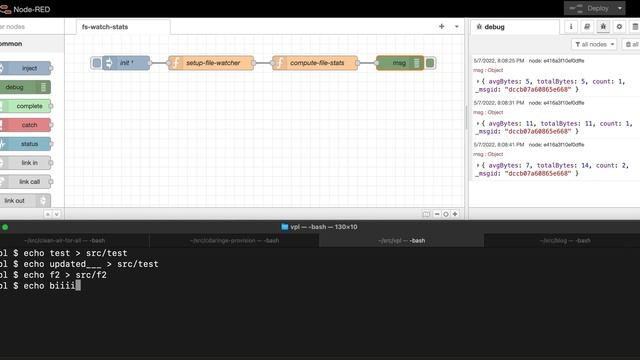Show the help book sidebar icon

pos(587,27)
